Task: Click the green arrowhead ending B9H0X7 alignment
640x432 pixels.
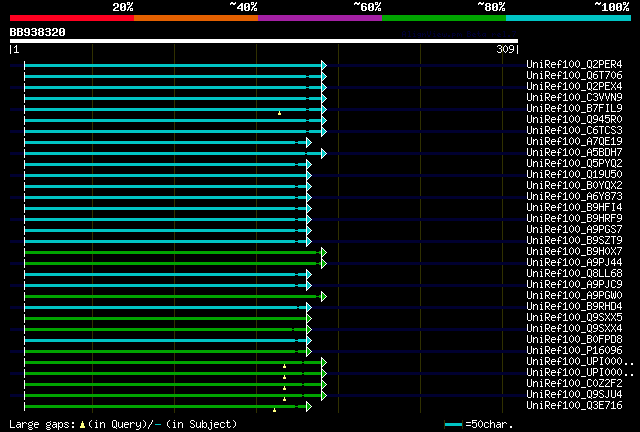Action: pyautogui.click(x=324, y=253)
